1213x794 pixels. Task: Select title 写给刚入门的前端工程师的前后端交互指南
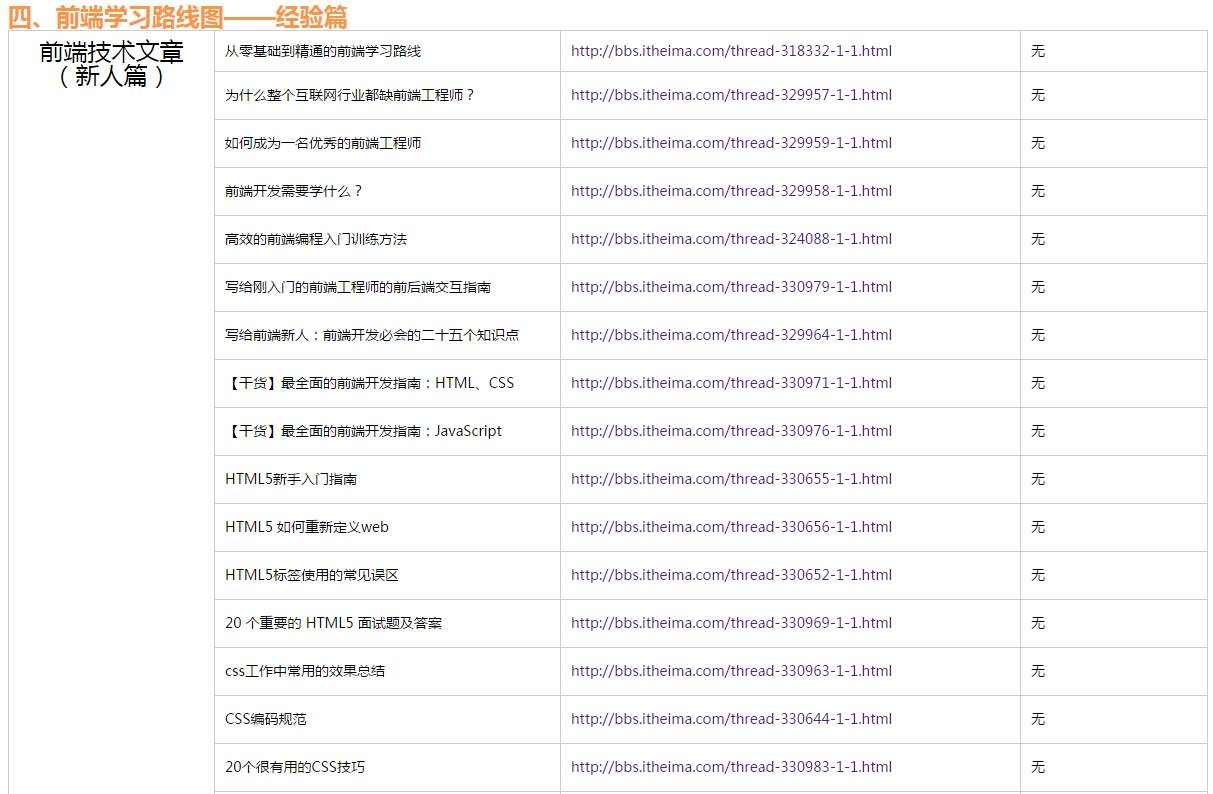click(358, 287)
